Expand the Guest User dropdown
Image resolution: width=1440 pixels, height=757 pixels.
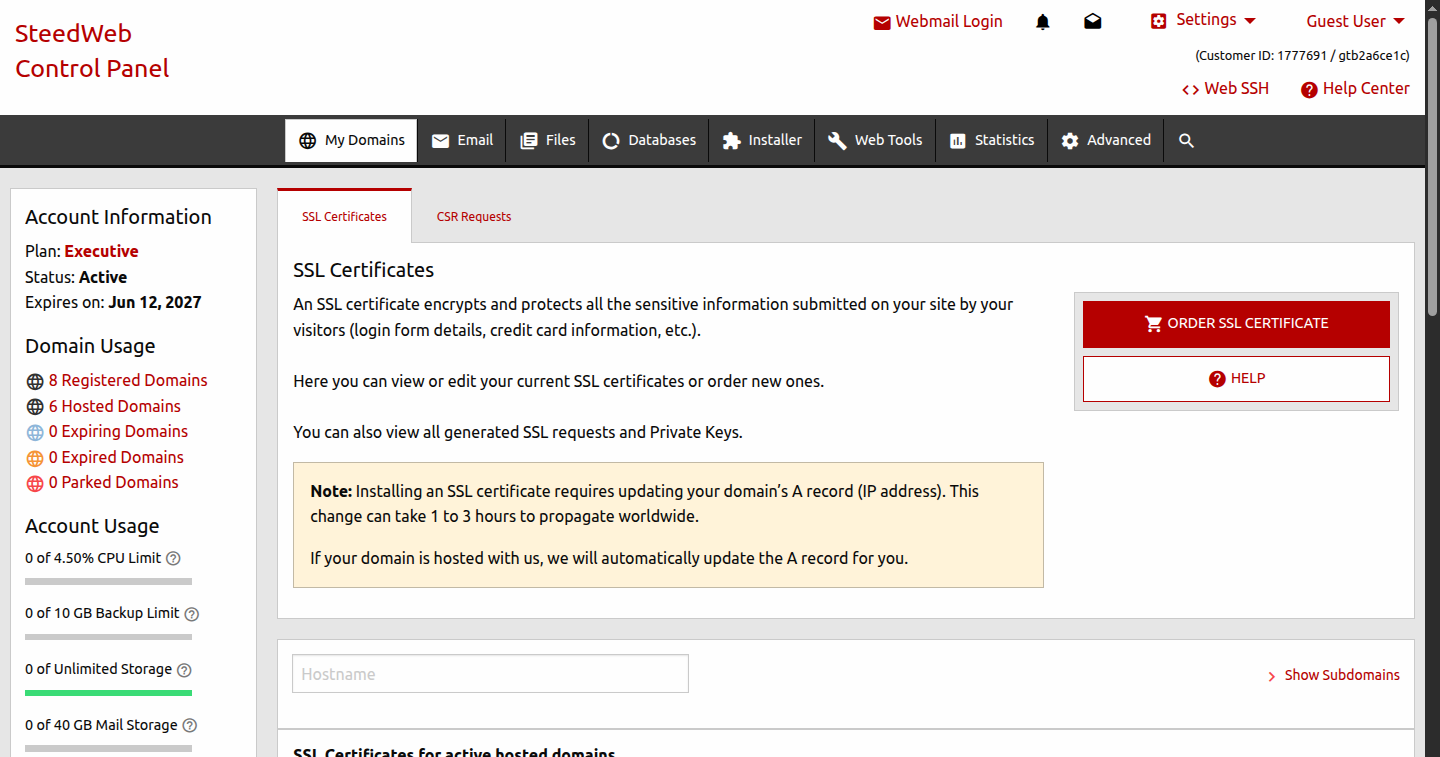click(x=1355, y=21)
